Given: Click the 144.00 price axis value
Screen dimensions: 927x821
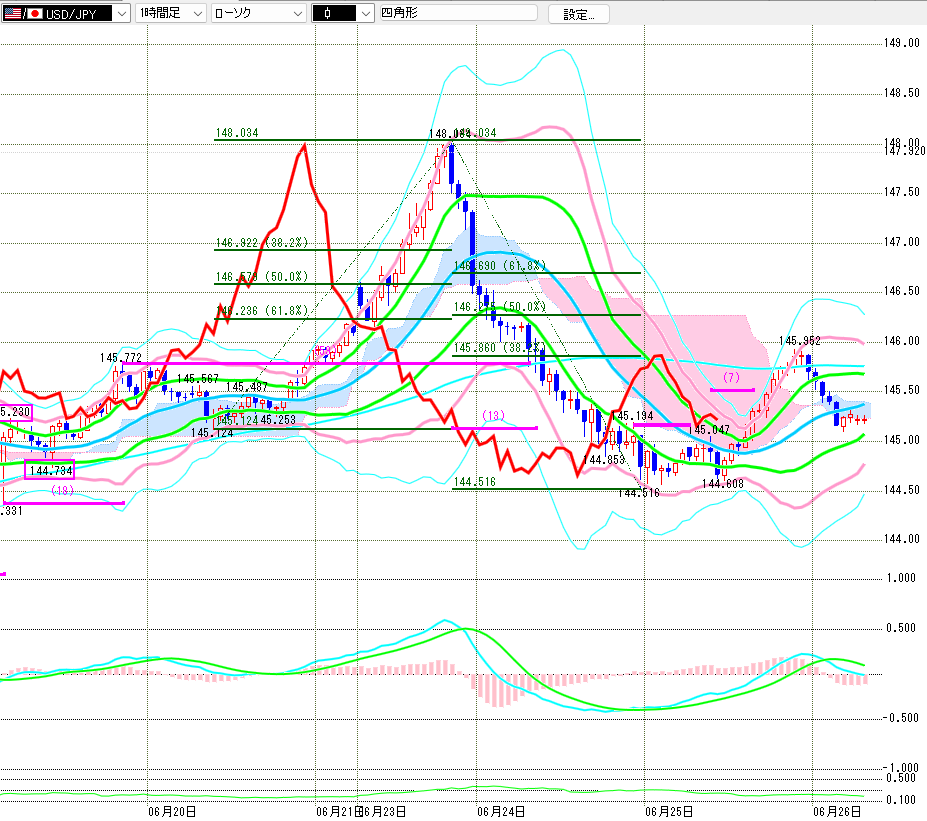Looking at the screenshot, I should [902, 539].
